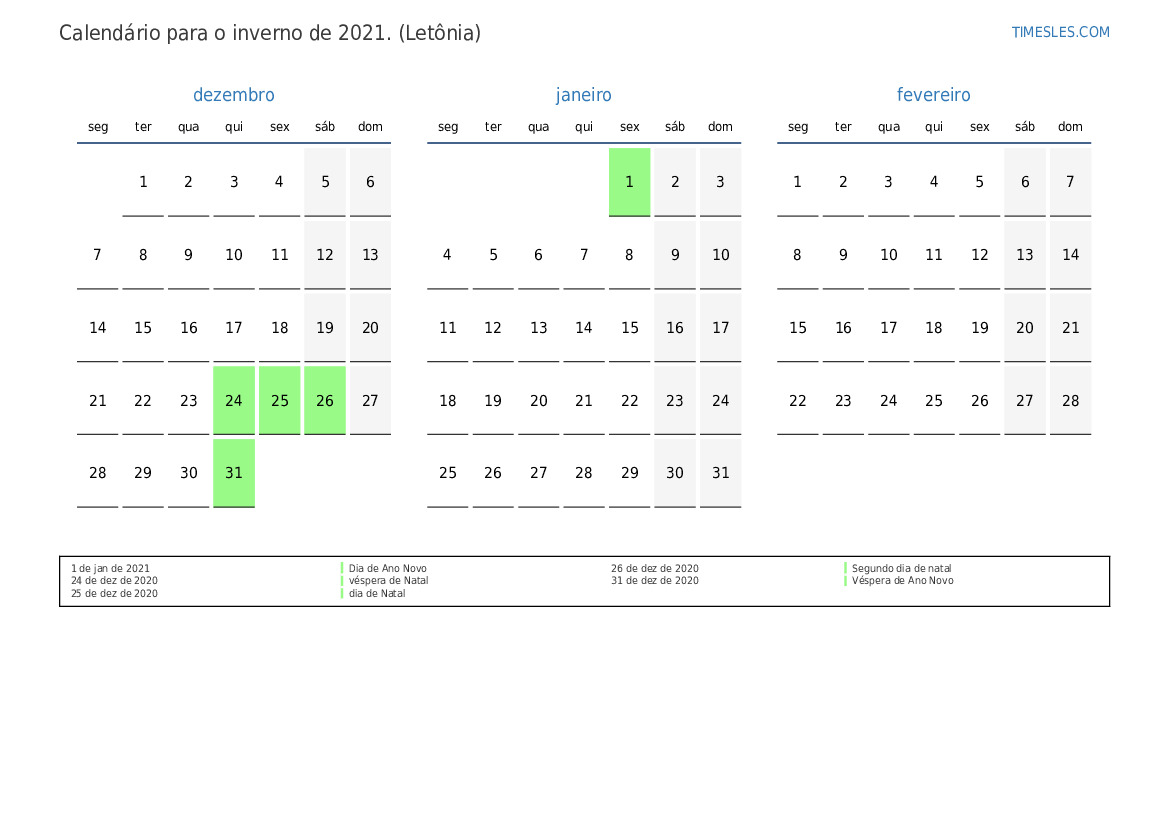Select legend entry véspera de Natal
Viewport: 1169px width, 827px height.
click(388, 581)
